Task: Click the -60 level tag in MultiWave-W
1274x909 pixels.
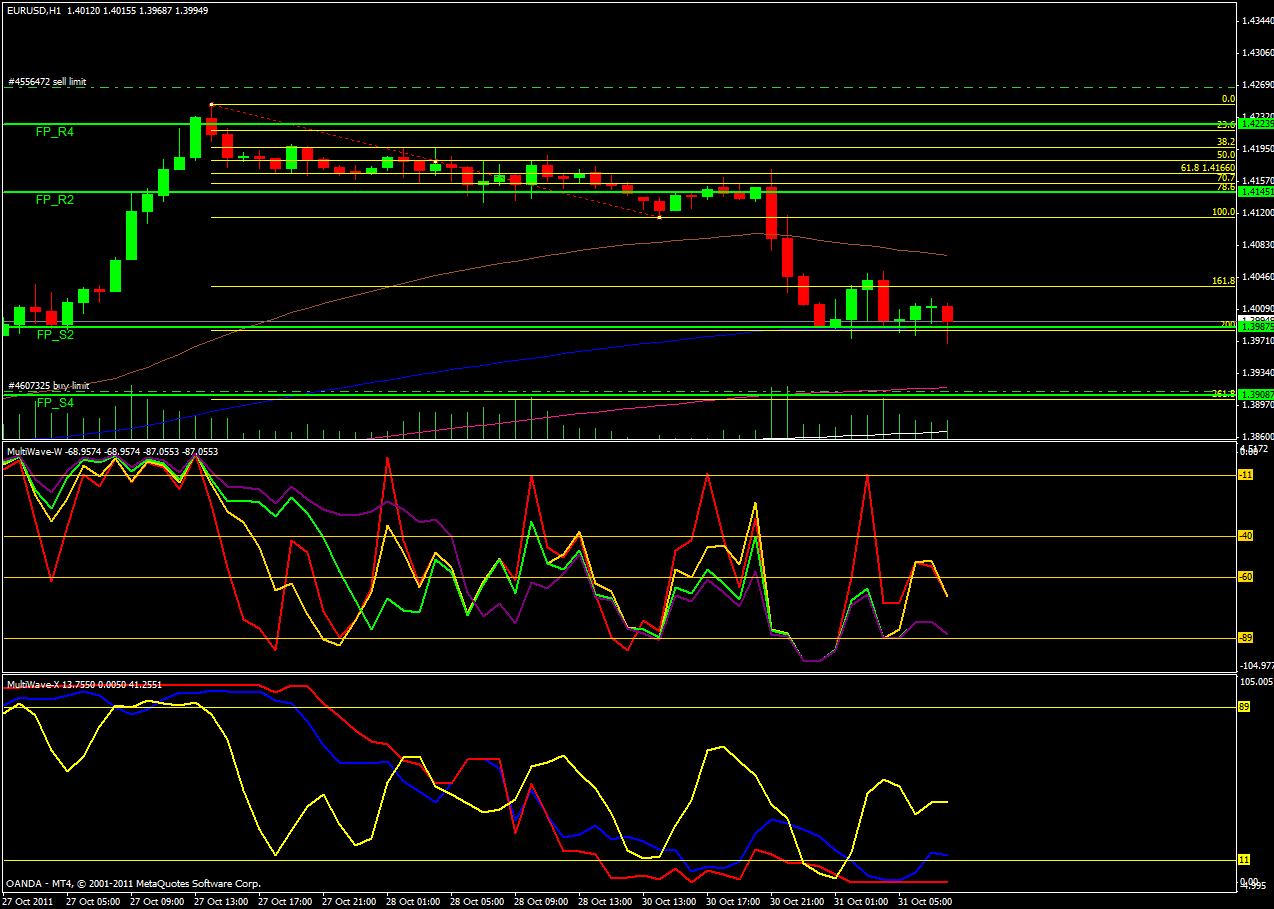Action: click(x=1246, y=577)
